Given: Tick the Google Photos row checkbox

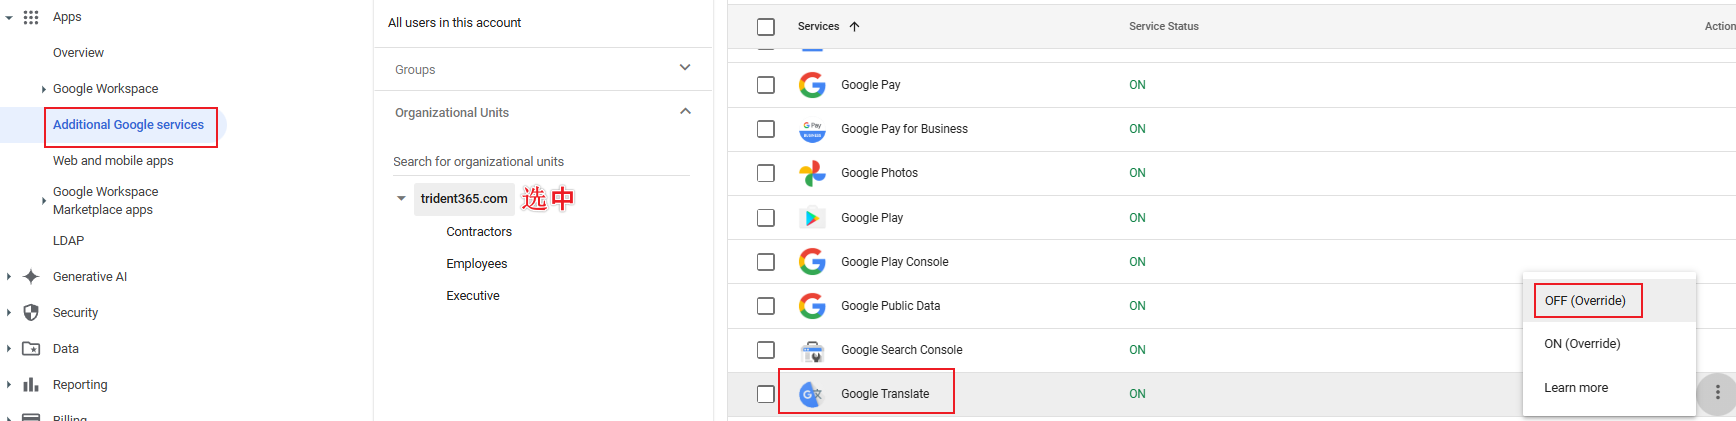Looking at the screenshot, I should pos(766,173).
